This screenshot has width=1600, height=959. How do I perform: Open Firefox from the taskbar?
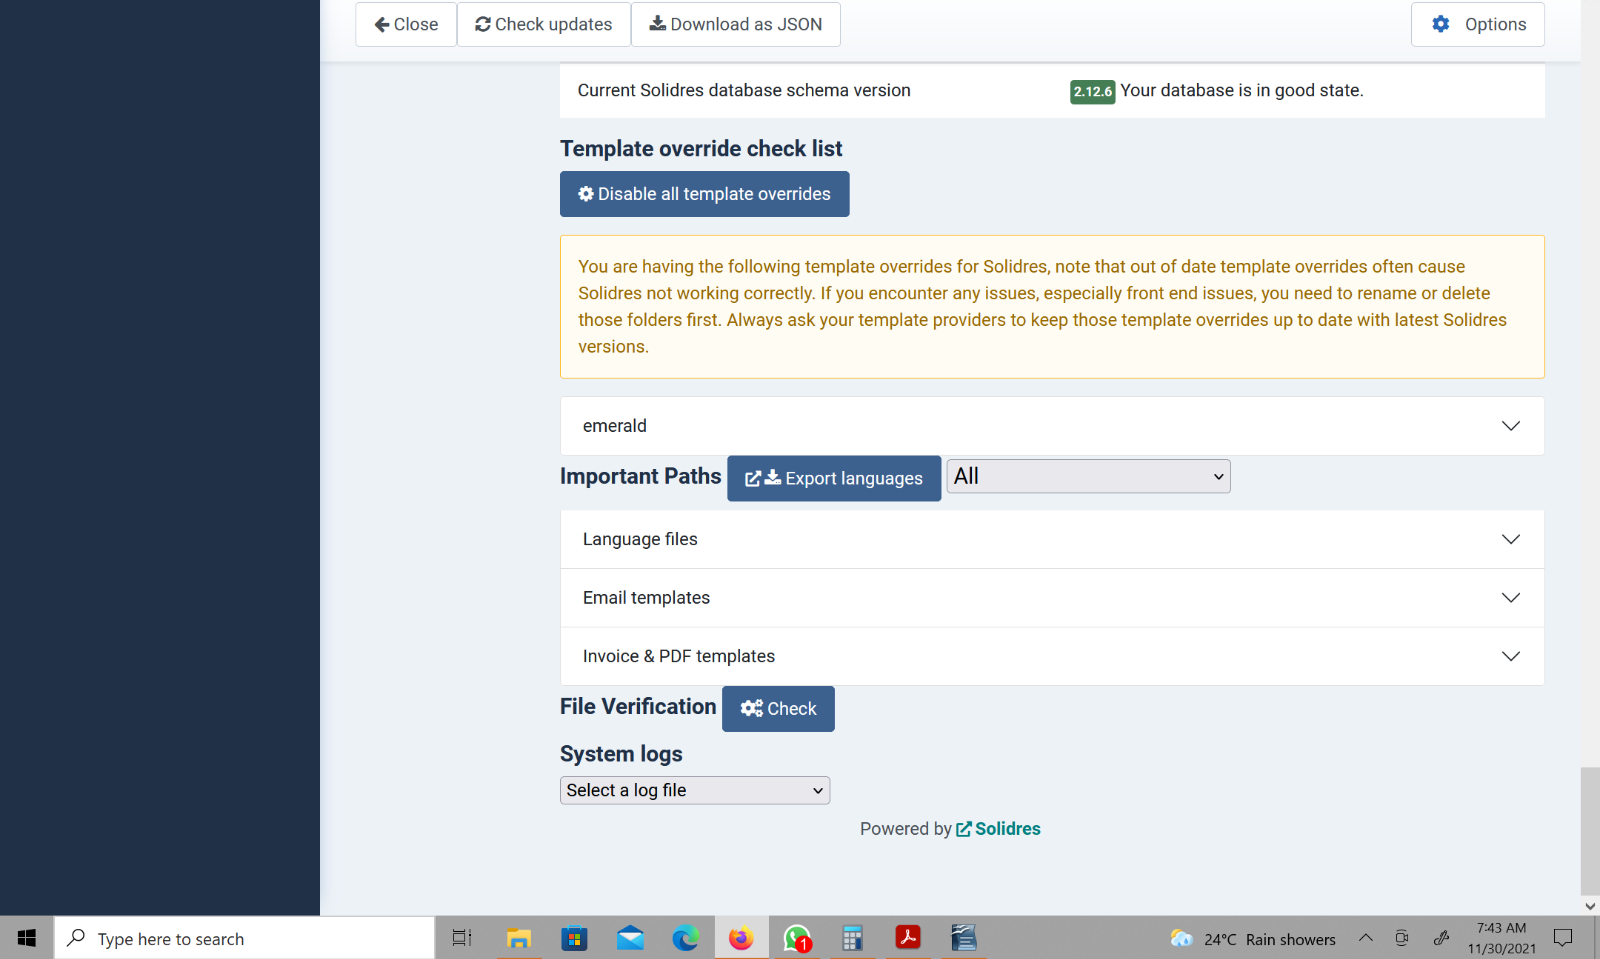[741, 938]
